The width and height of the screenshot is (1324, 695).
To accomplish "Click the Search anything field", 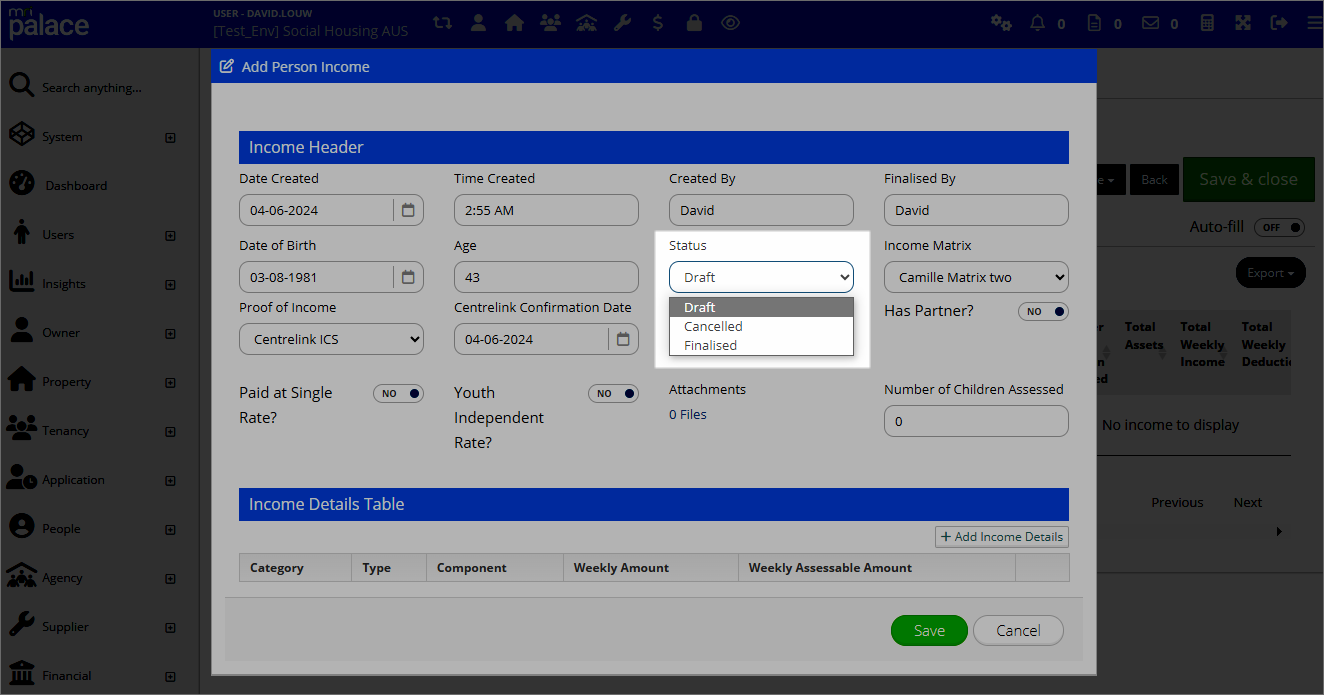I will tap(92, 88).
